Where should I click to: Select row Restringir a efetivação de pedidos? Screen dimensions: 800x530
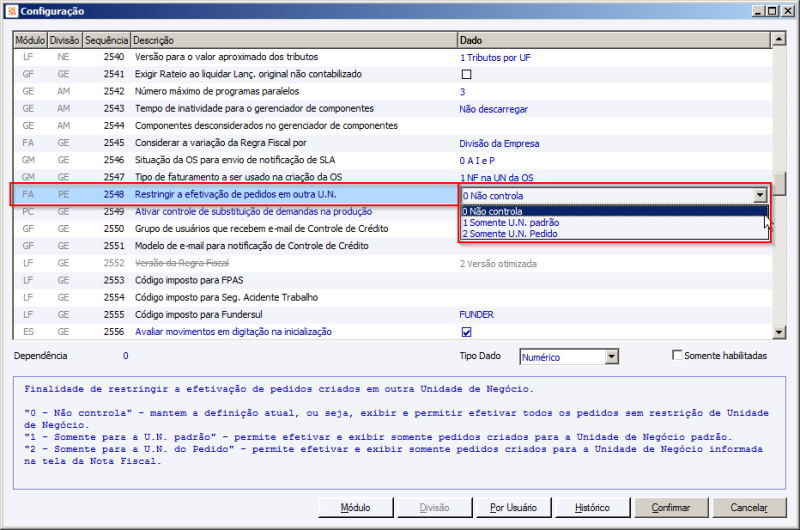[x=235, y=194]
